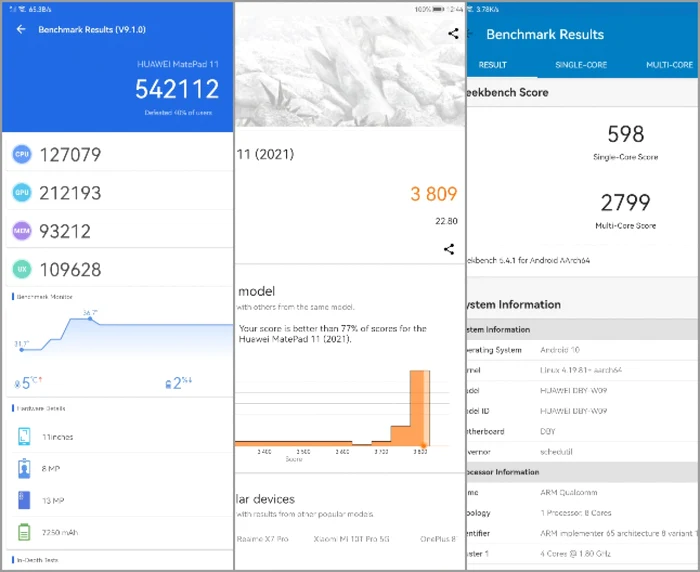Tap the UX score icon

(21, 269)
